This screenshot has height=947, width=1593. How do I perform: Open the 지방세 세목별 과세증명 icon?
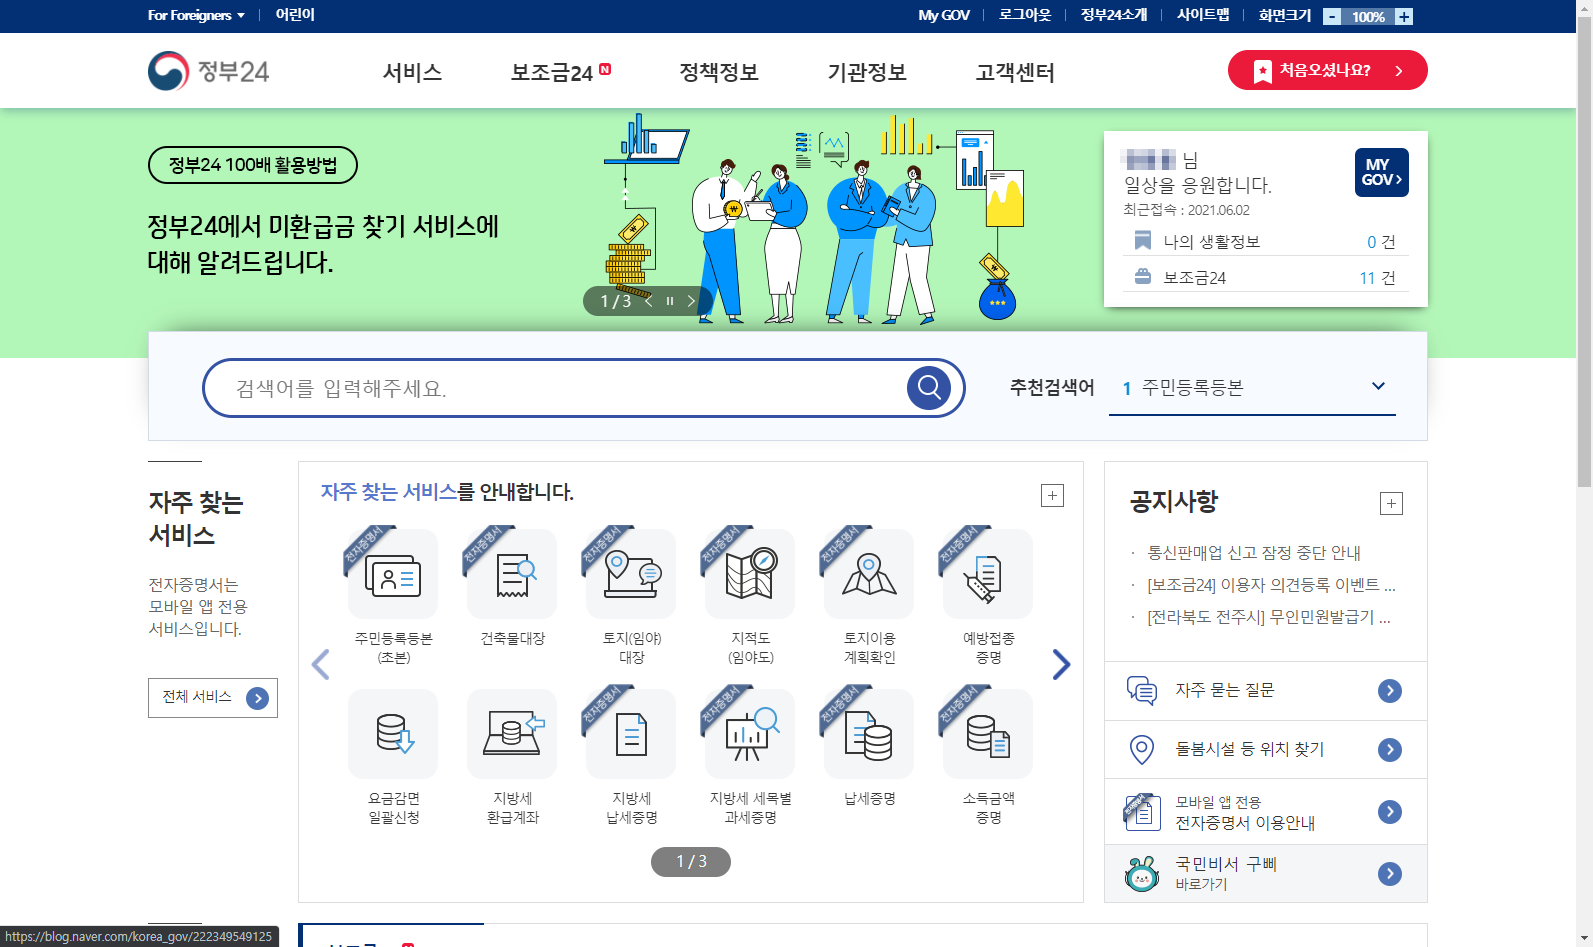click(x=750, y=734)
